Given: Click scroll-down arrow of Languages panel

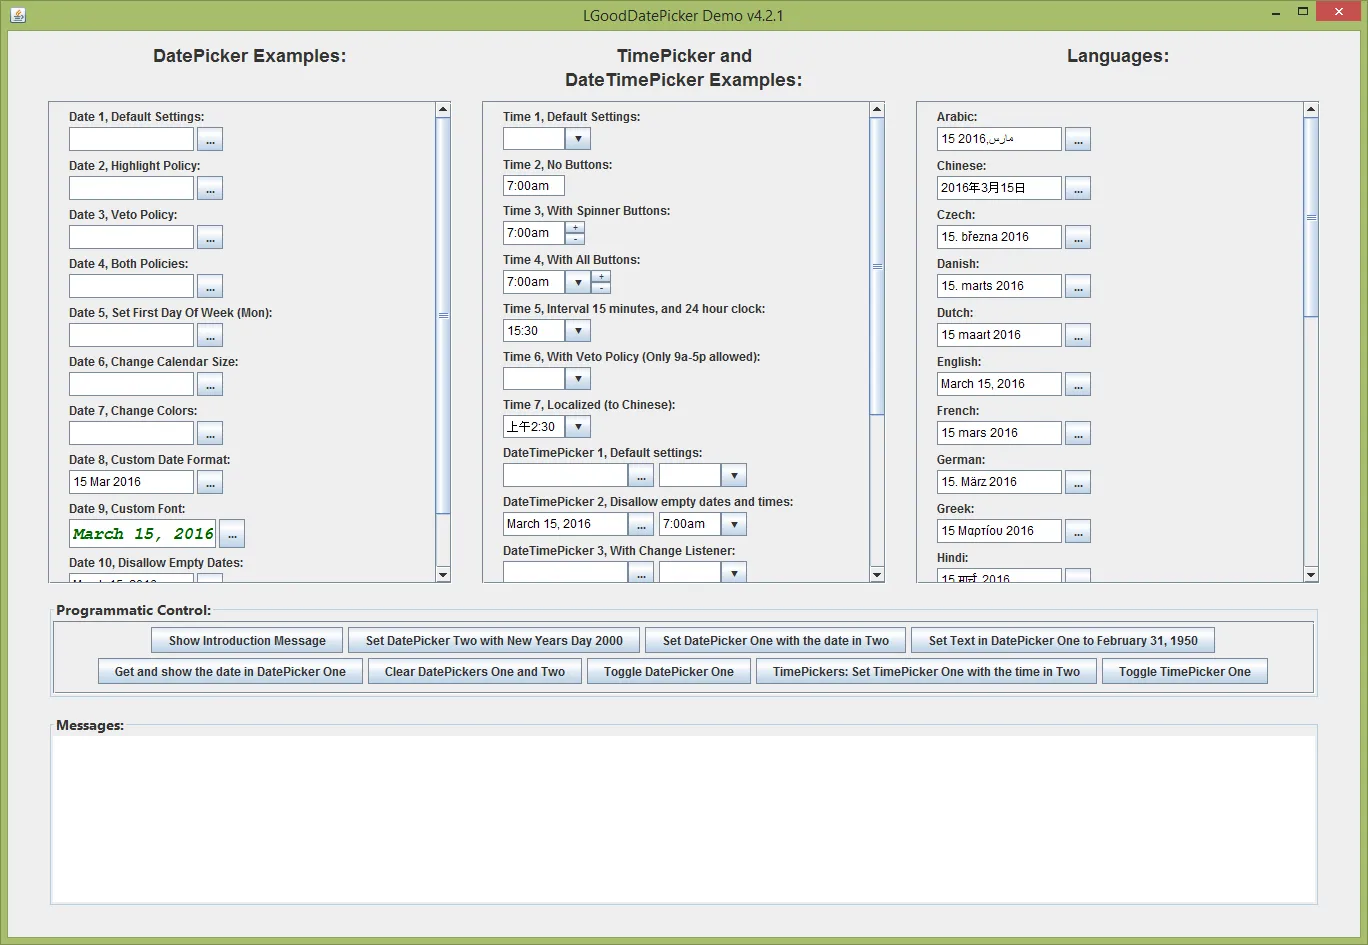Looking at the screenshot, I should [1311, 575].
